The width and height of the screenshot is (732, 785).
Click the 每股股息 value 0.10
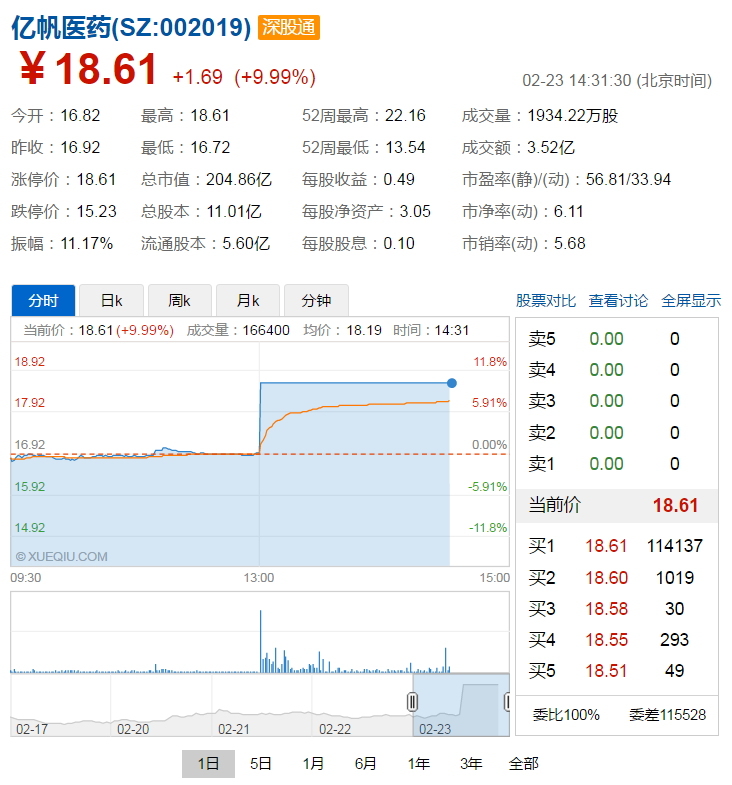pos(399,243)
